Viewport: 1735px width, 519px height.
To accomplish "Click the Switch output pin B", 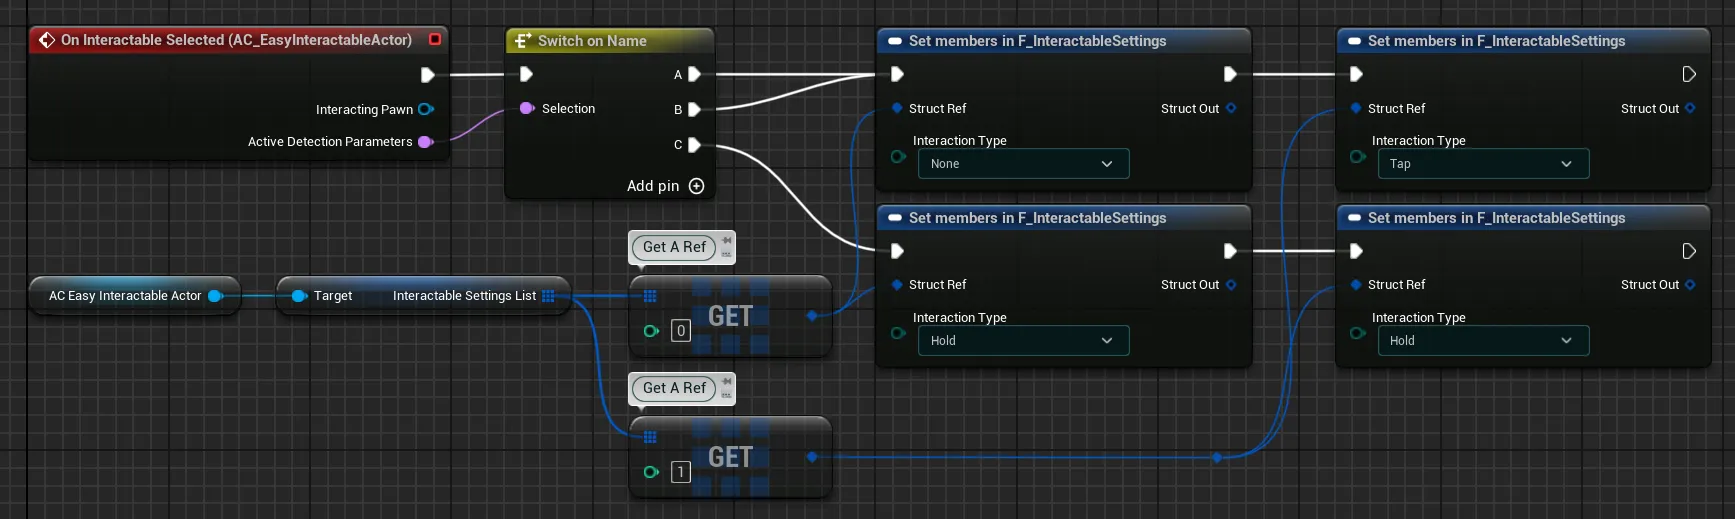I will tap(694, 109).
